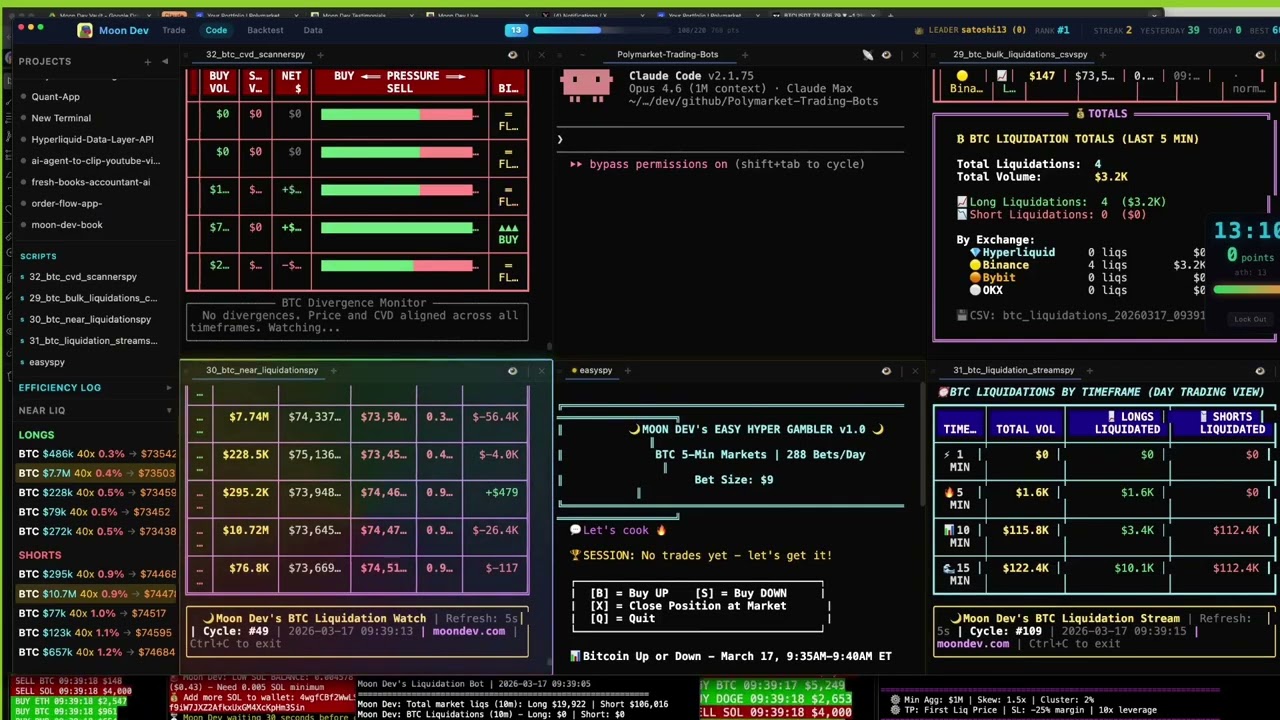Toggle eye icon in easyspy pane
Image resolution: width=1280 pixels, height=720 pixels.
pos(886,370)
